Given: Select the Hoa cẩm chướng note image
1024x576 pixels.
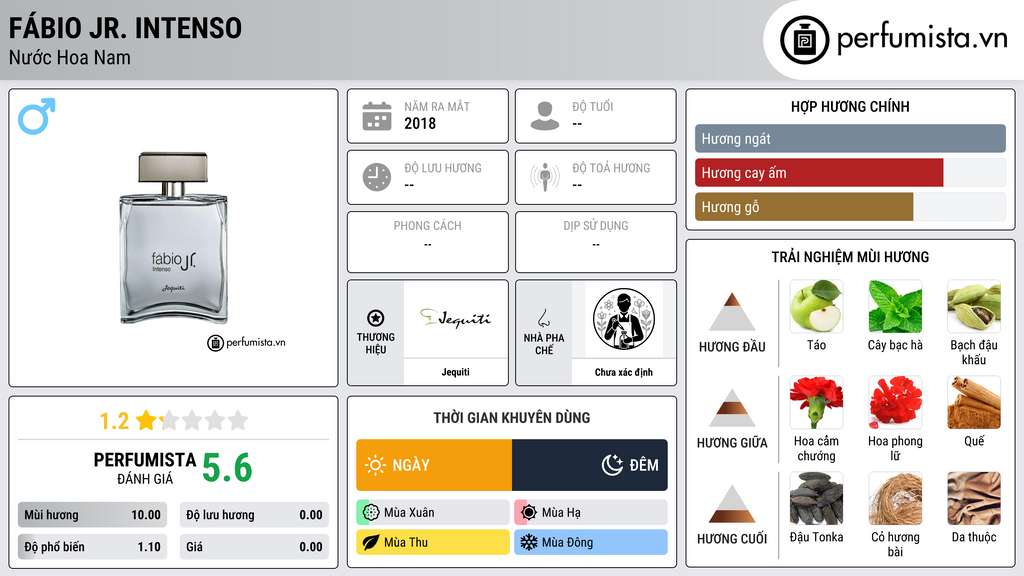Looking at the screenshot, I should (x=816, y=402).
